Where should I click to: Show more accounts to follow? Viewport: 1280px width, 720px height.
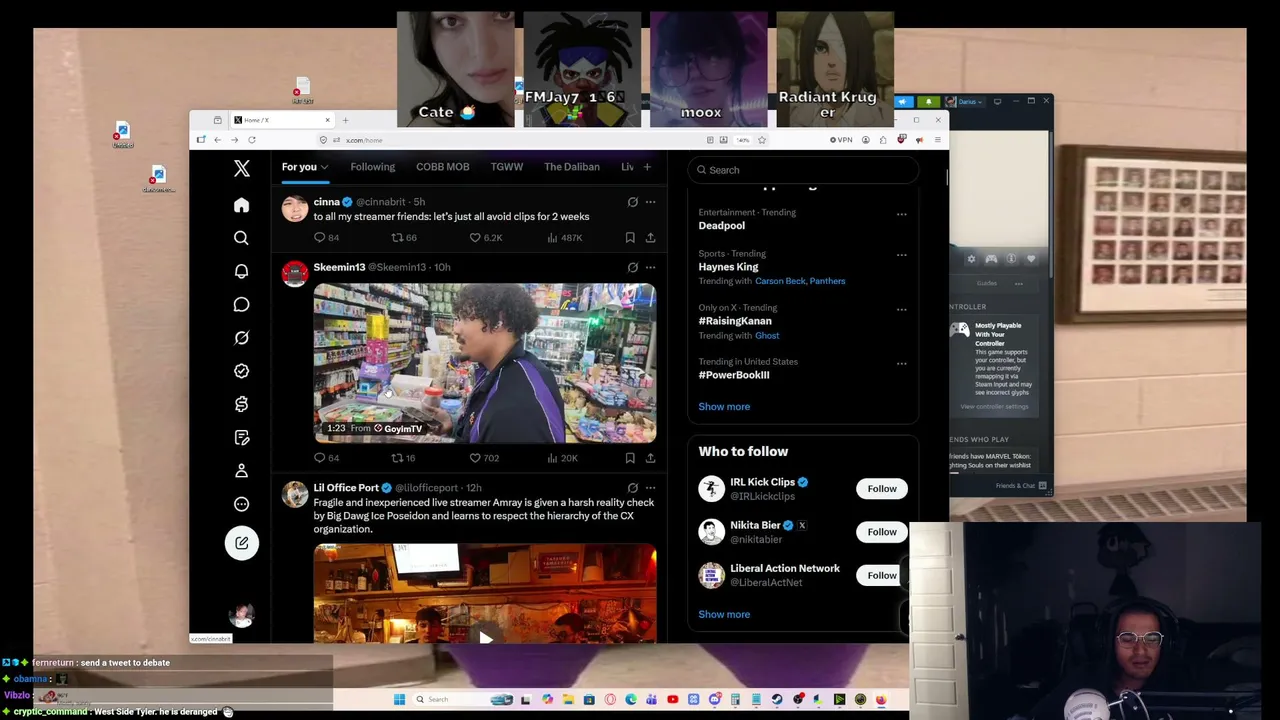[x=724, y=615]
